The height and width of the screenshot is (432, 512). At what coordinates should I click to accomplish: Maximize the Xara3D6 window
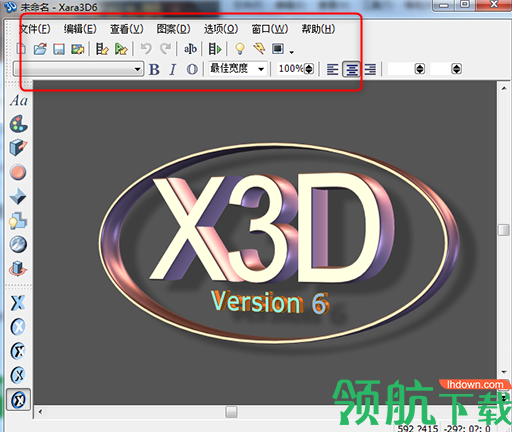[x=465, y=4]
